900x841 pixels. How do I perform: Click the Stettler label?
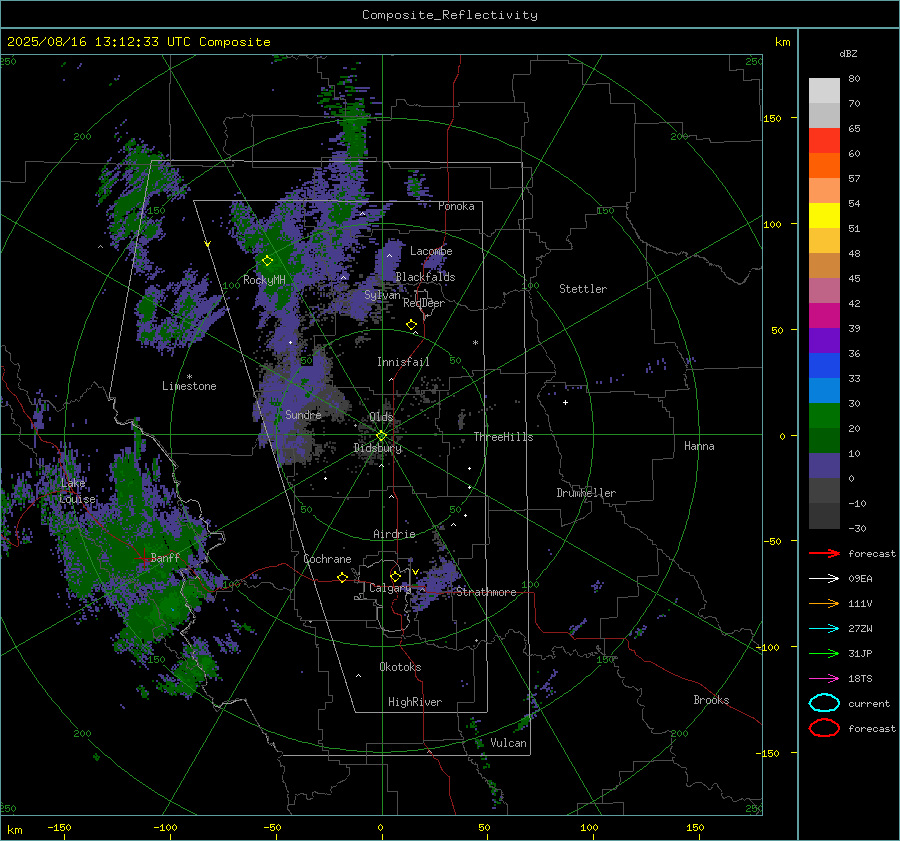pos(583,289)
